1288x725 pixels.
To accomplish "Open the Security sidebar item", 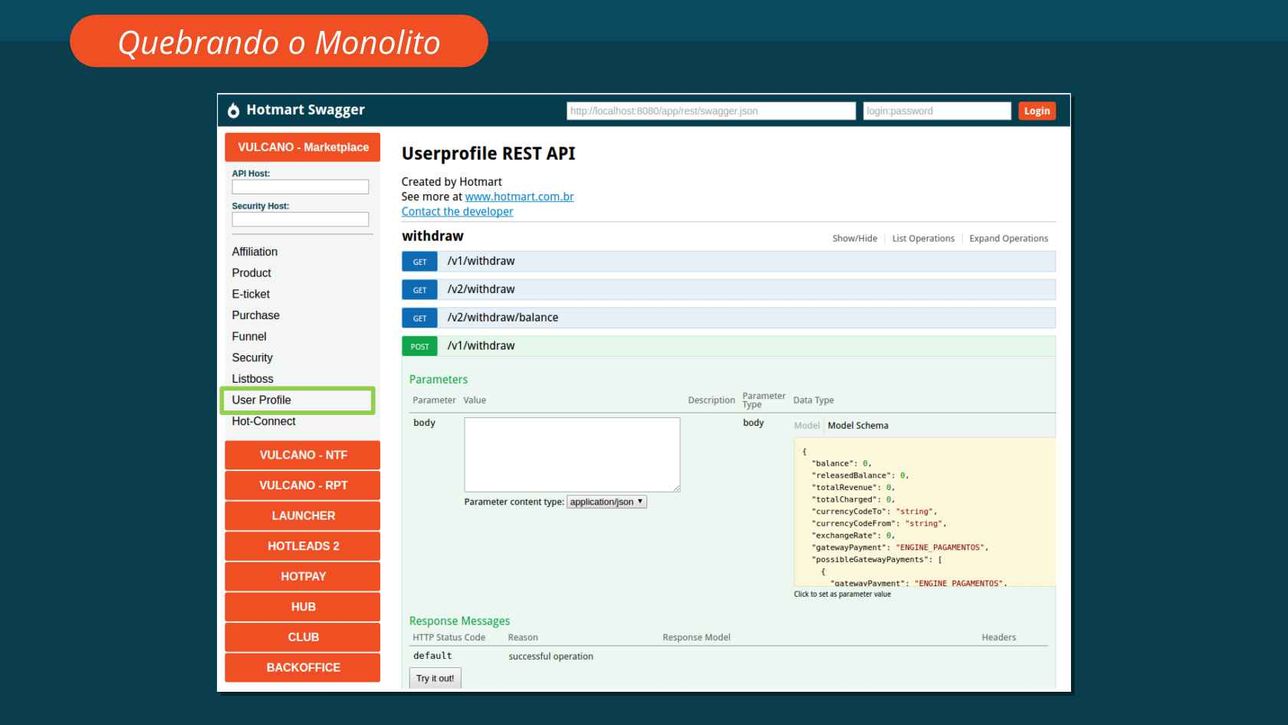I will (252, 358).
